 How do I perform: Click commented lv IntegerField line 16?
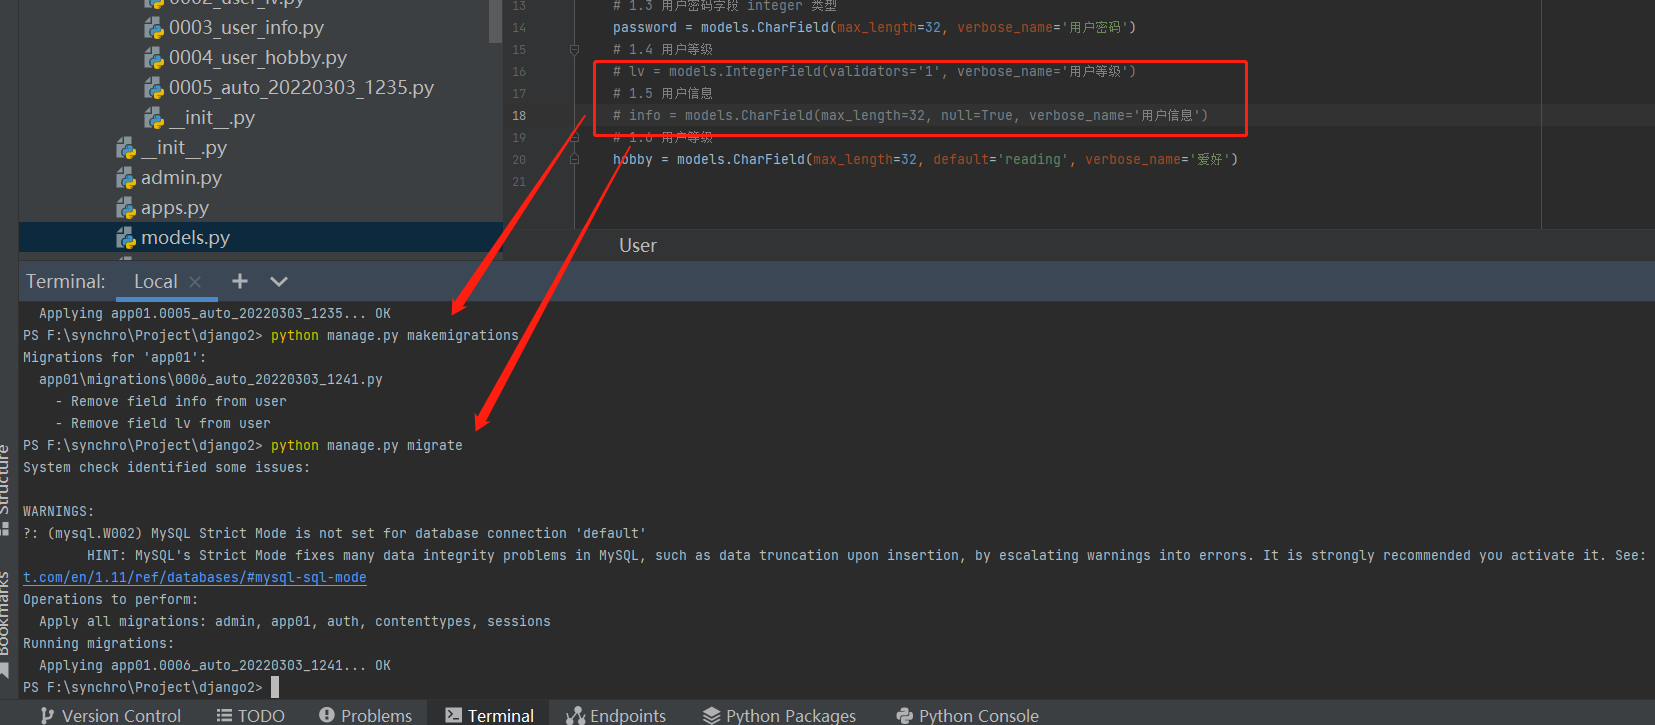[x=874, y=72]
